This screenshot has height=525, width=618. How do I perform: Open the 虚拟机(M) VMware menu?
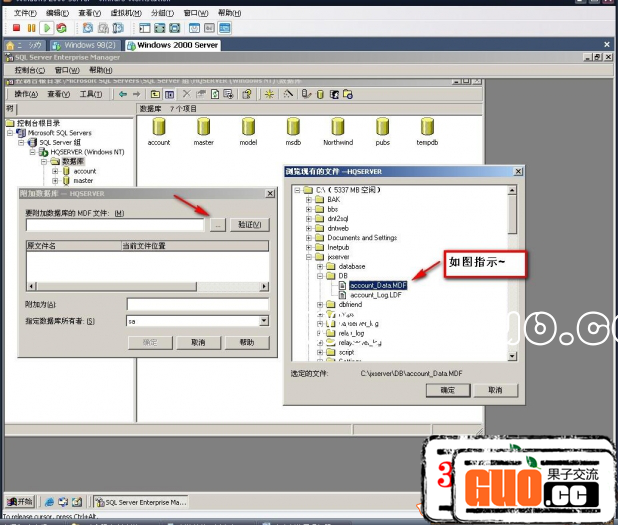pos(126,13)
